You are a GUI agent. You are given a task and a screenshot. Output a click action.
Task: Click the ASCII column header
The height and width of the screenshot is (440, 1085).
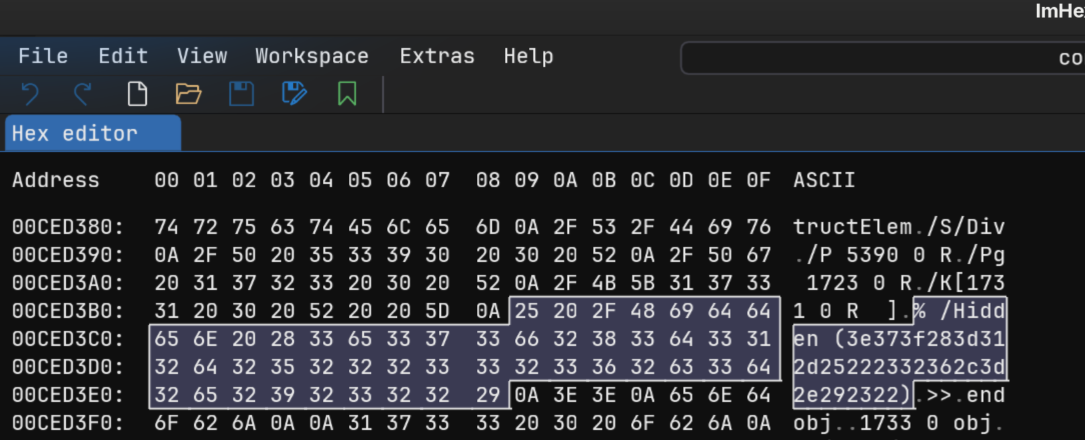(825, 181)
